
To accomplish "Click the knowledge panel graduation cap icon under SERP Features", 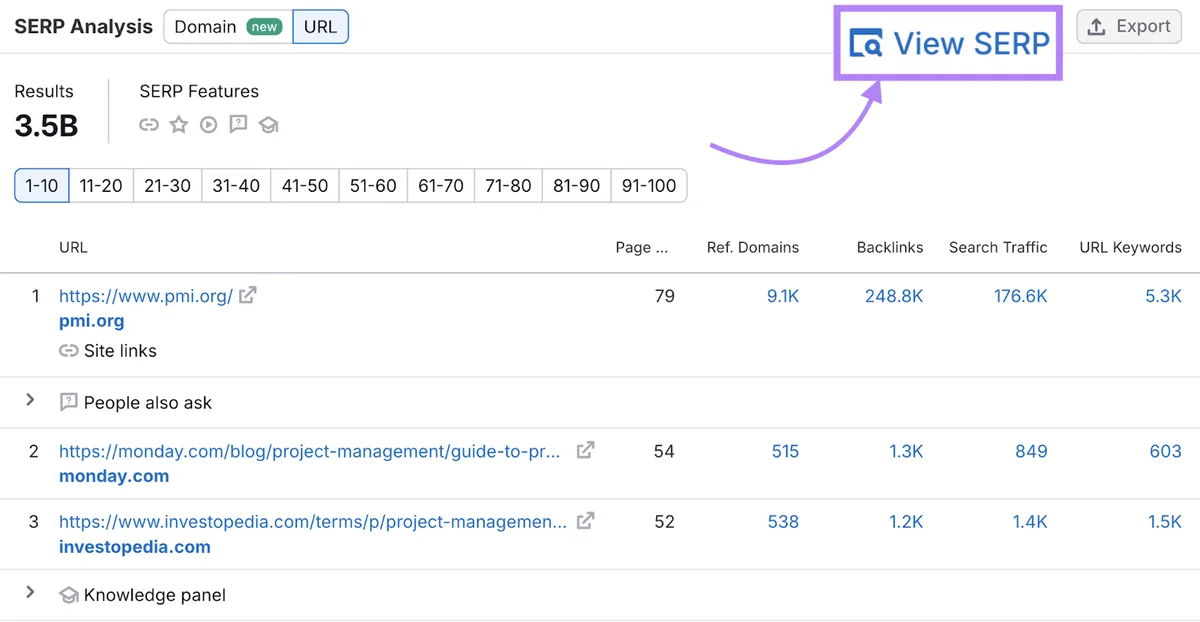I will pyautogui.click(x=268, y=125).
